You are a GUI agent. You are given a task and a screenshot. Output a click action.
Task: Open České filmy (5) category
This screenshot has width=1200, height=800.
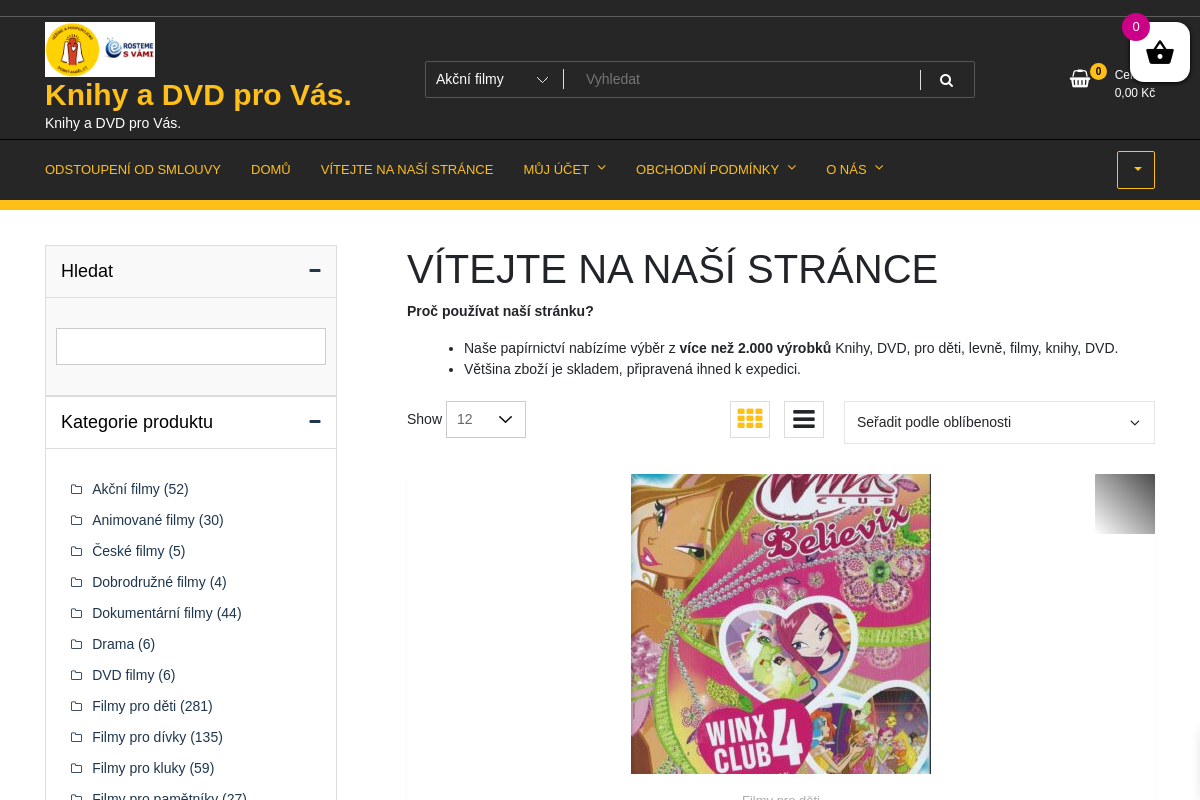coord(139,551)
